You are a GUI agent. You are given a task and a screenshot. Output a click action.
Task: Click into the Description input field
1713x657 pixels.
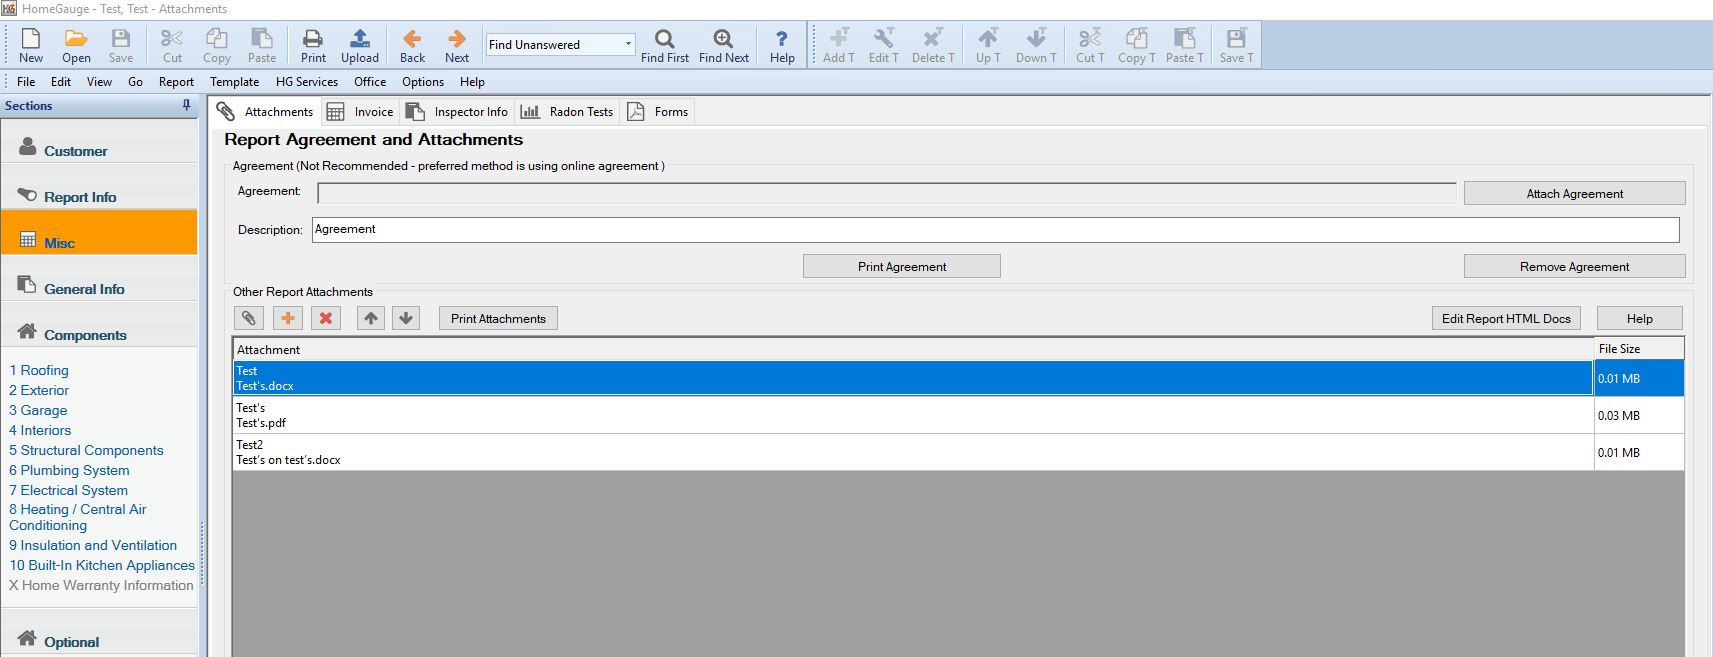click(995, 229)
